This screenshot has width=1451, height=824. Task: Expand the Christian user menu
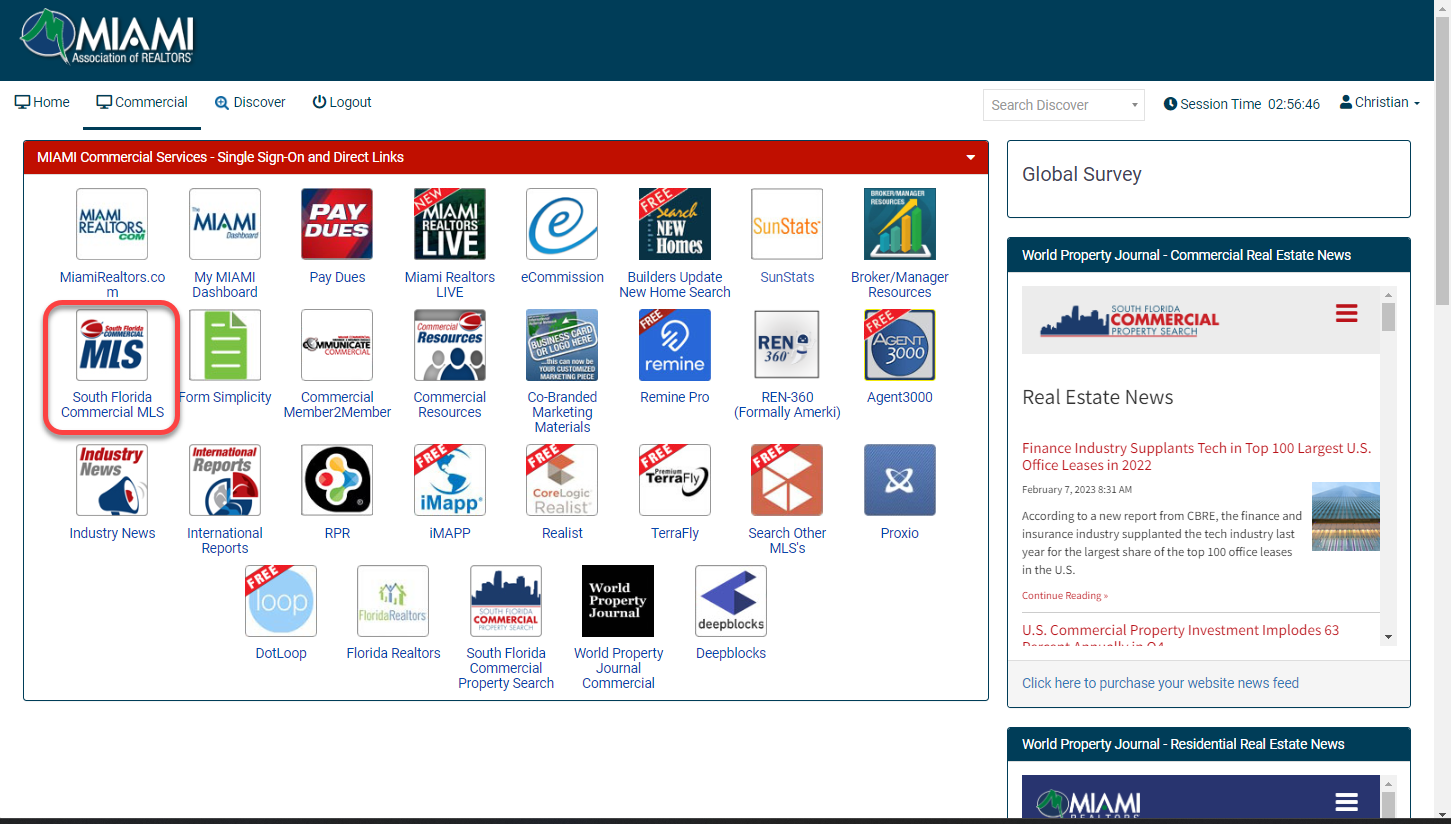[x=1380, y=102]
